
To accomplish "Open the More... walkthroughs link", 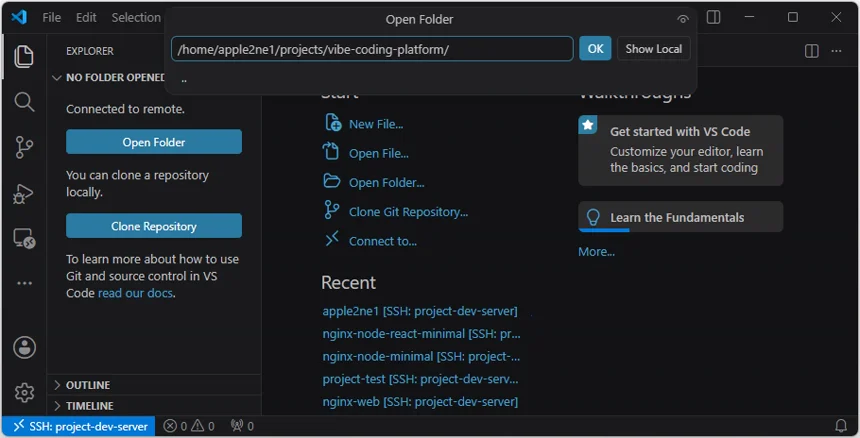I will (x=596, y=252).
